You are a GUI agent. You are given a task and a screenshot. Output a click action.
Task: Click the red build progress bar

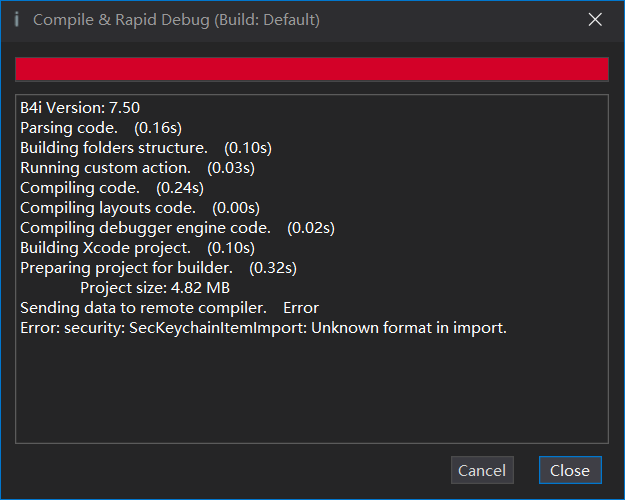point(311,68)
